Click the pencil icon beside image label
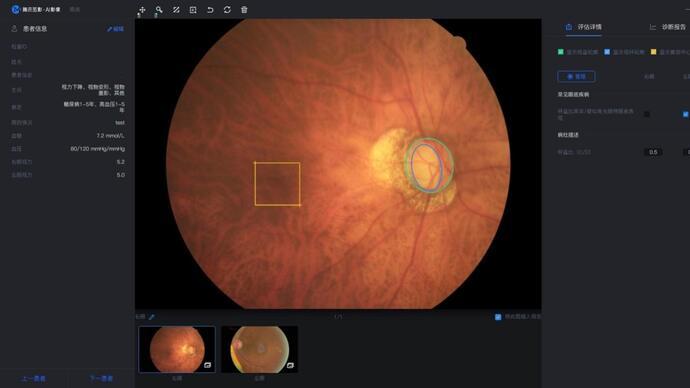The height and width of the screenshot is (388, 690). pos(152,317)
